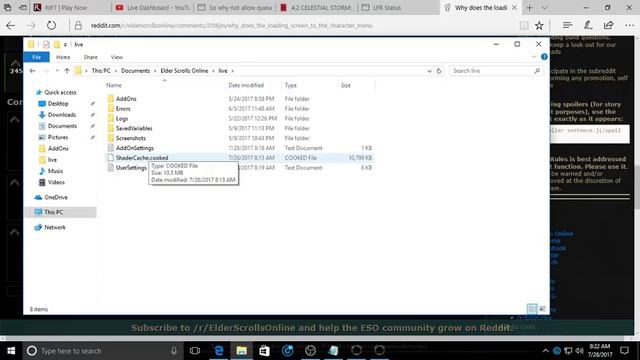Open Task View on taskbar

click(195, 351)
